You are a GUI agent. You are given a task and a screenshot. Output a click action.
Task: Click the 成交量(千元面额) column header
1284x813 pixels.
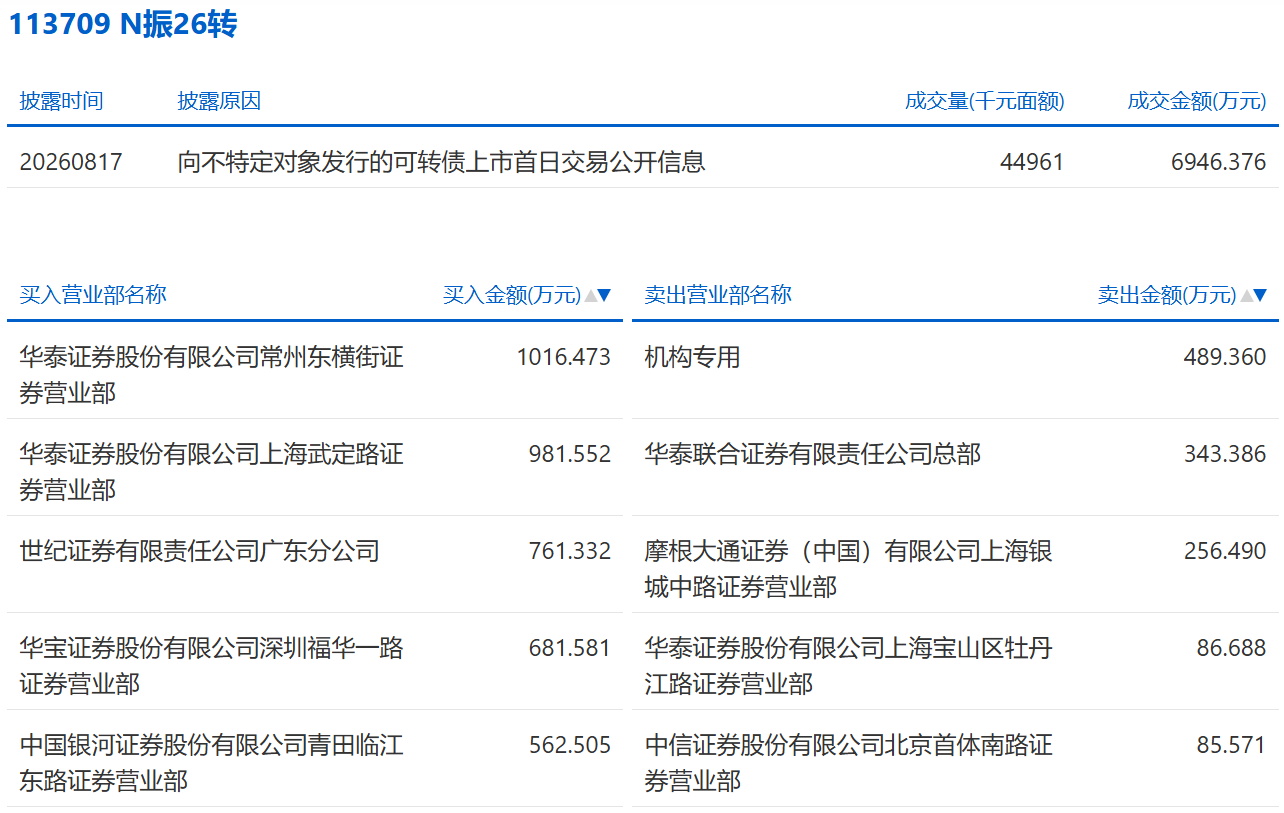point(985,101)
